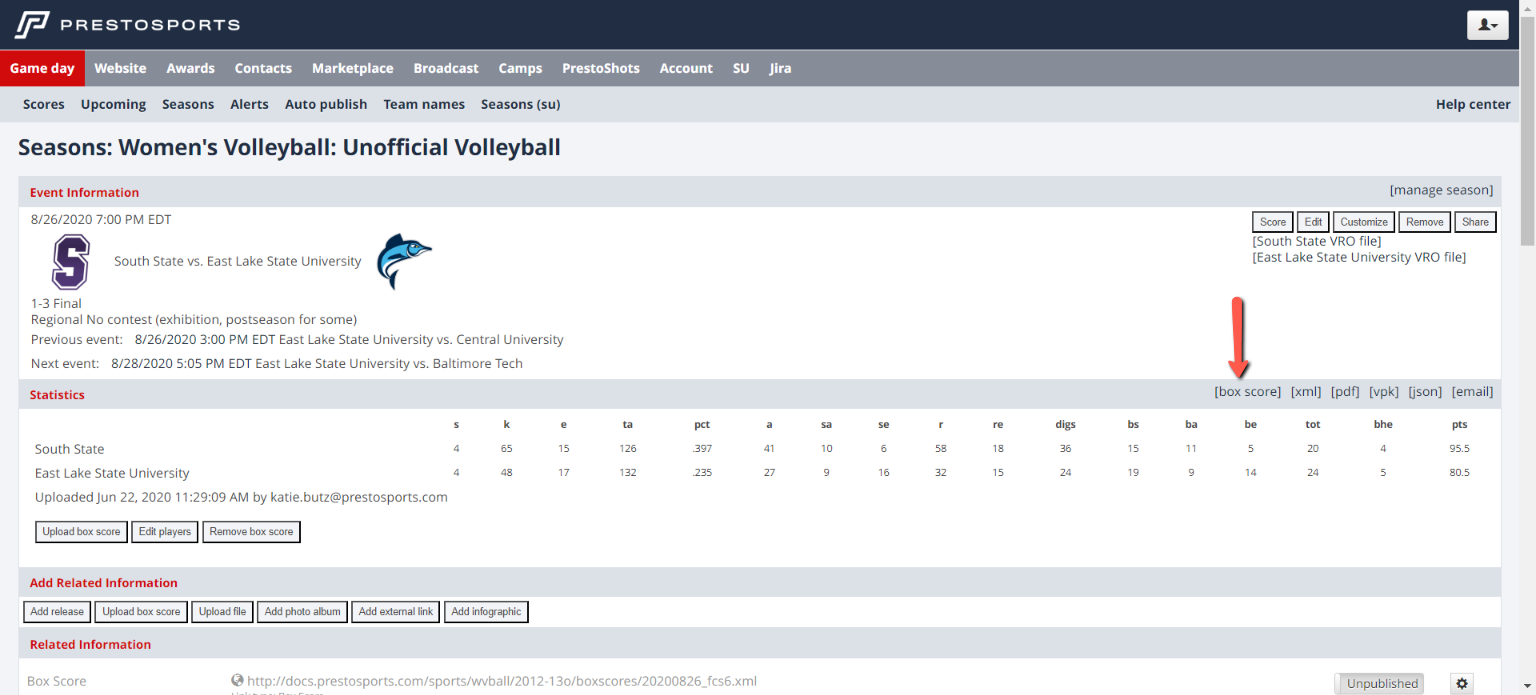Open the PrestoShots menu

point(601,68)
